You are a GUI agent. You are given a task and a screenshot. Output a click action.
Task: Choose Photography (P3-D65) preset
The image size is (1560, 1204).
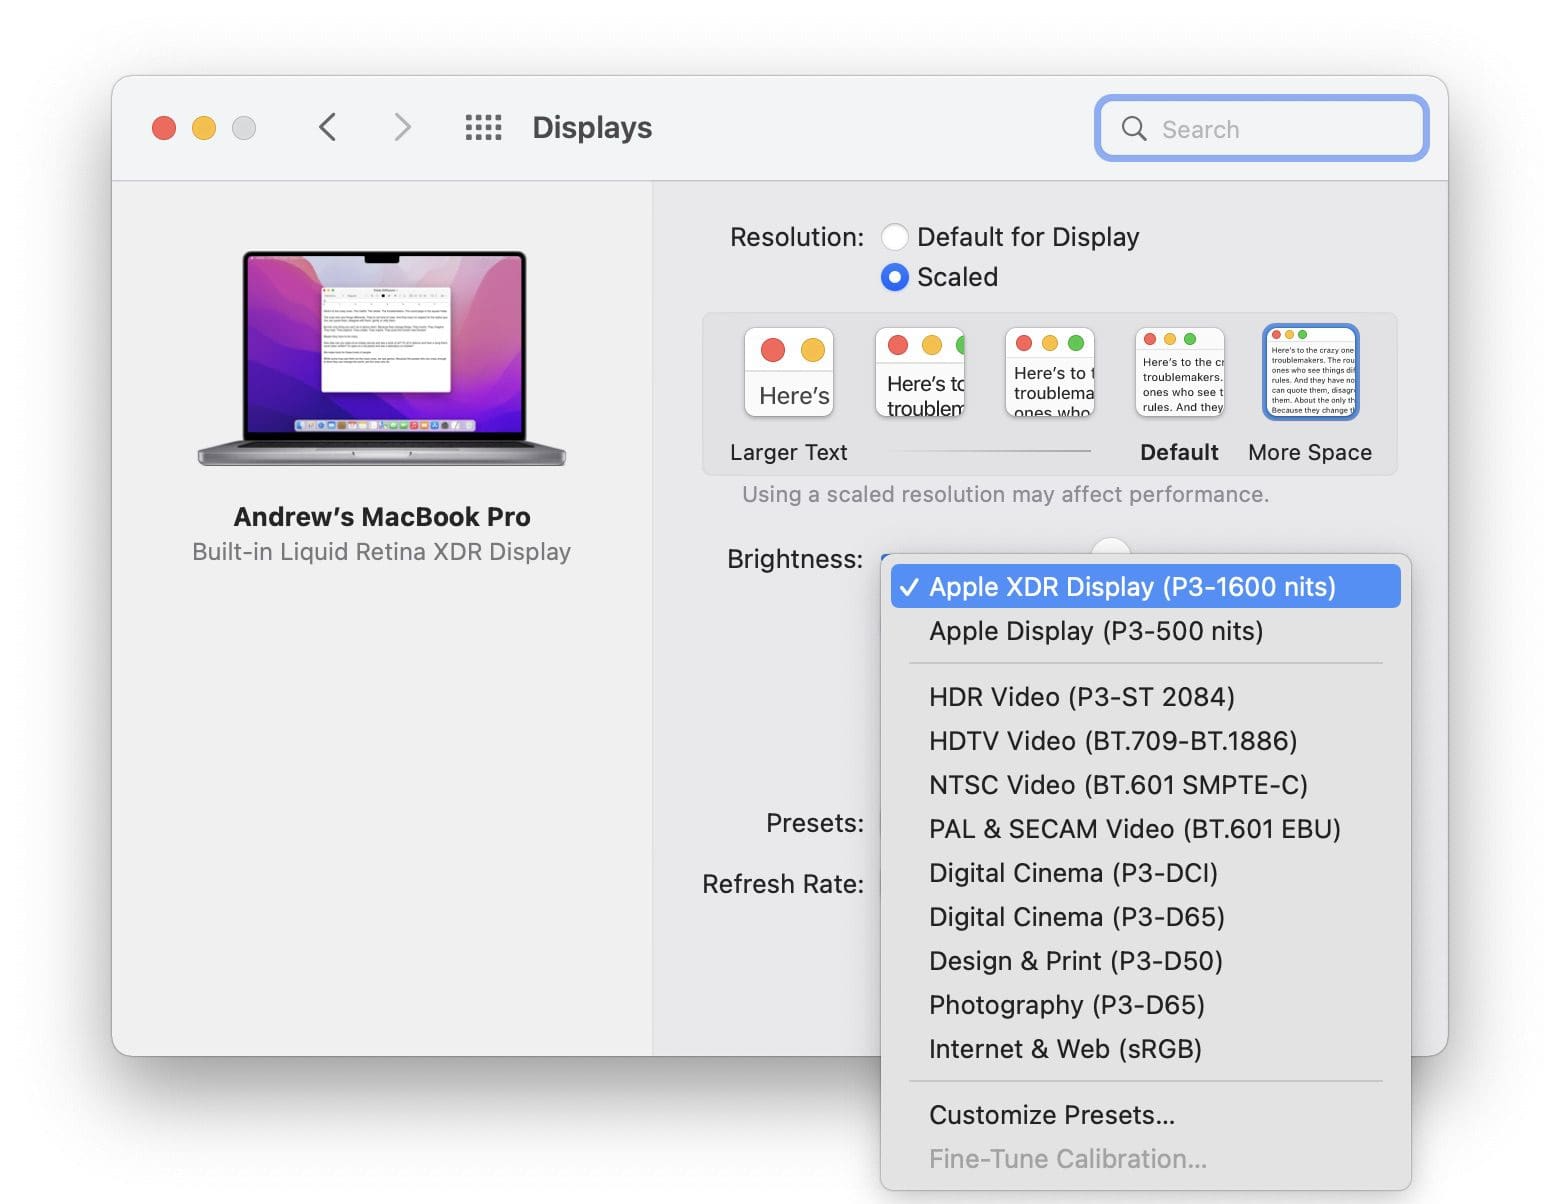1146,1005
